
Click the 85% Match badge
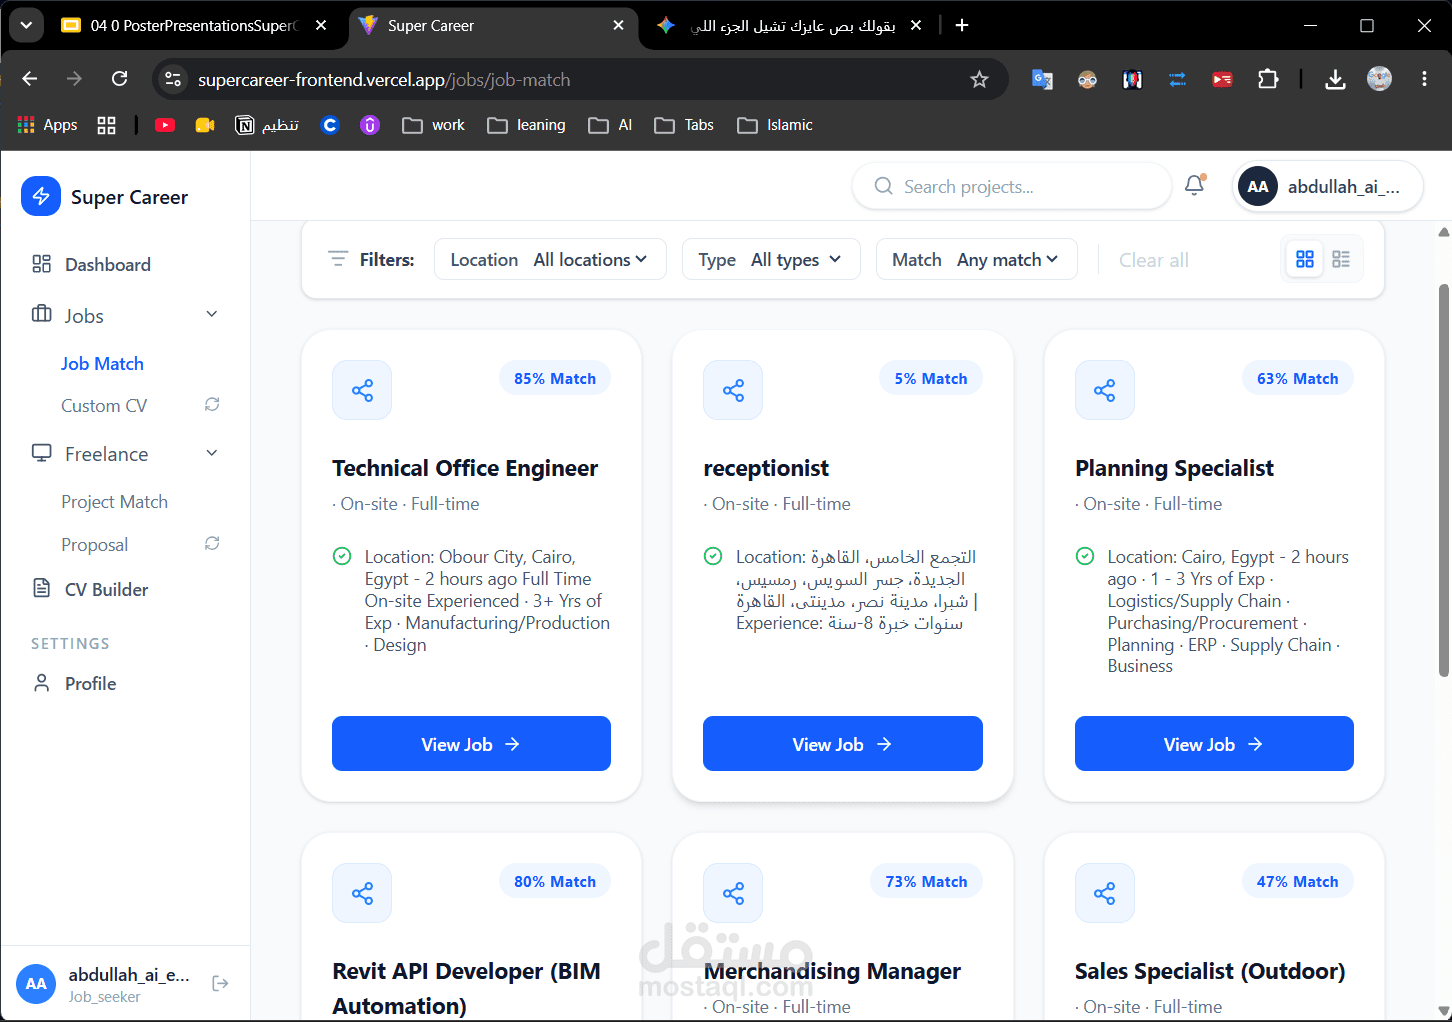(555, 378)
